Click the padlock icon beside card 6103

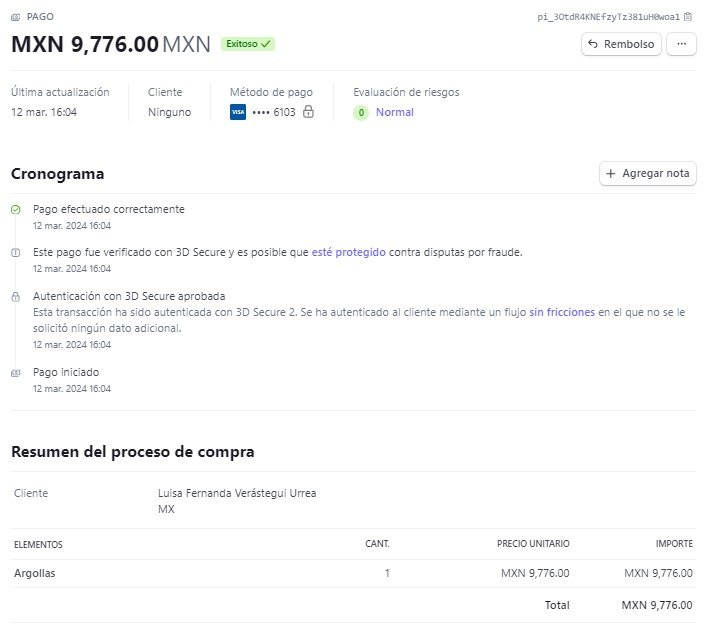tap(308, 112)
